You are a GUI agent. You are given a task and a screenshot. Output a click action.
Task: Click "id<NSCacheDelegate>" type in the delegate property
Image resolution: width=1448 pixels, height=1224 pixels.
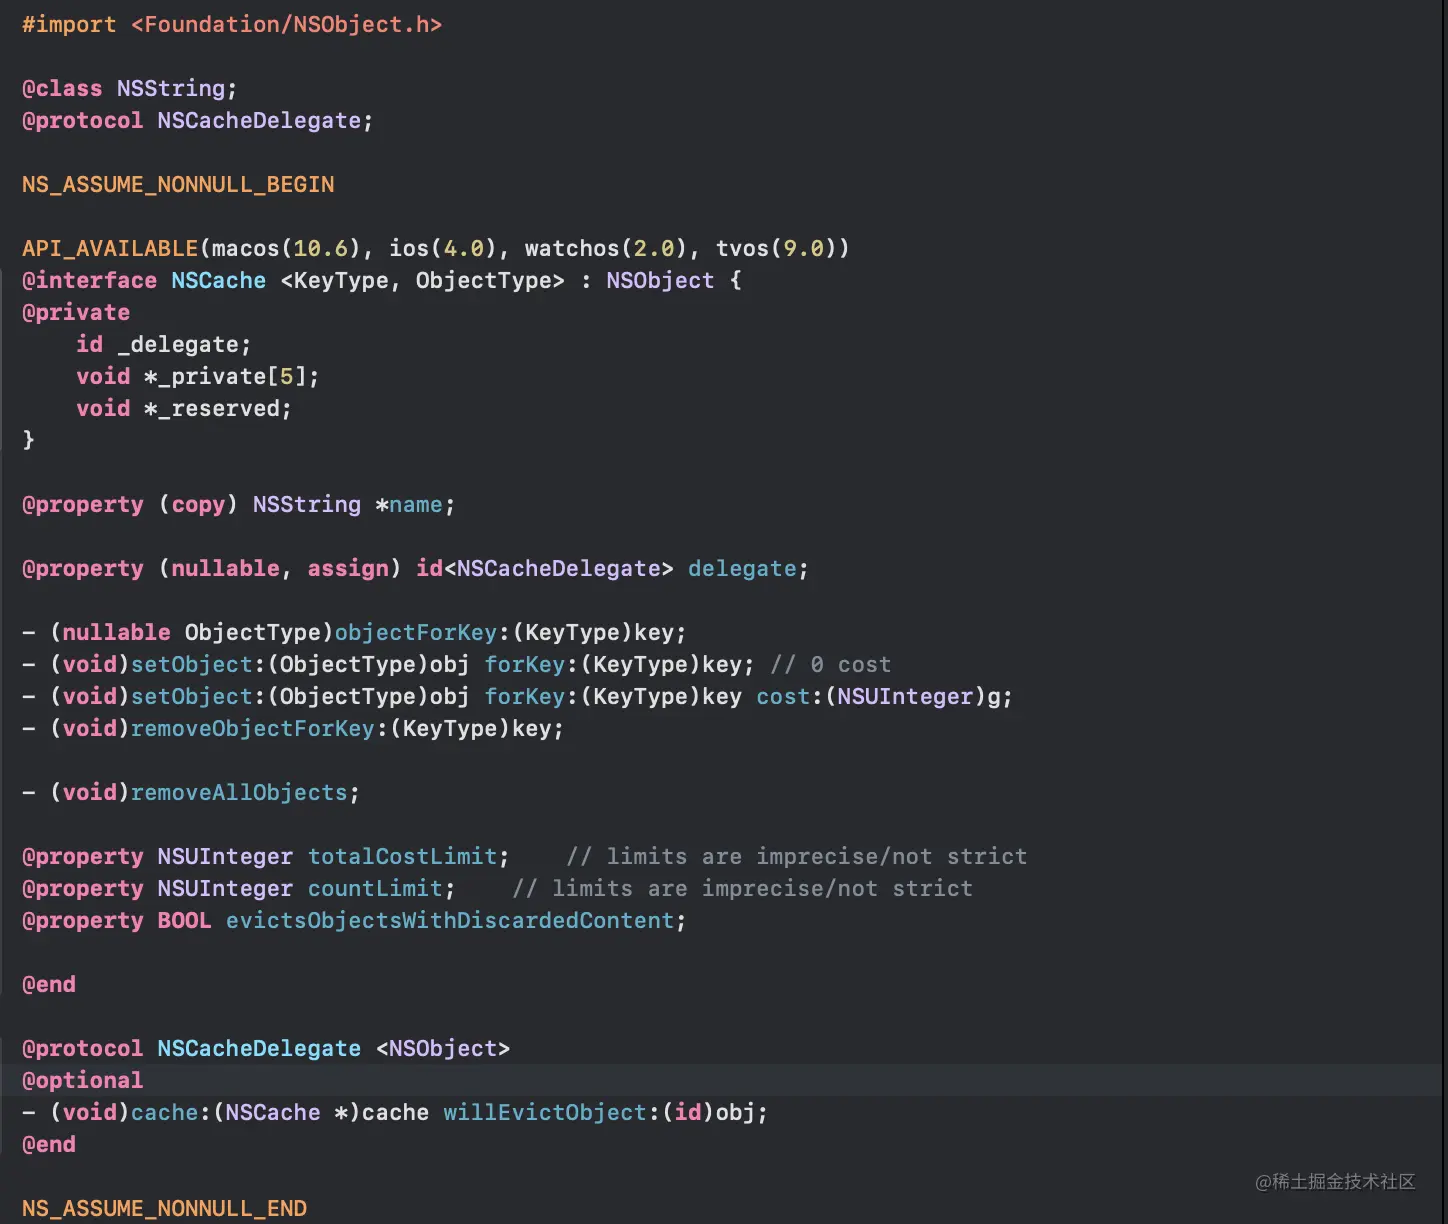point(545,568)
